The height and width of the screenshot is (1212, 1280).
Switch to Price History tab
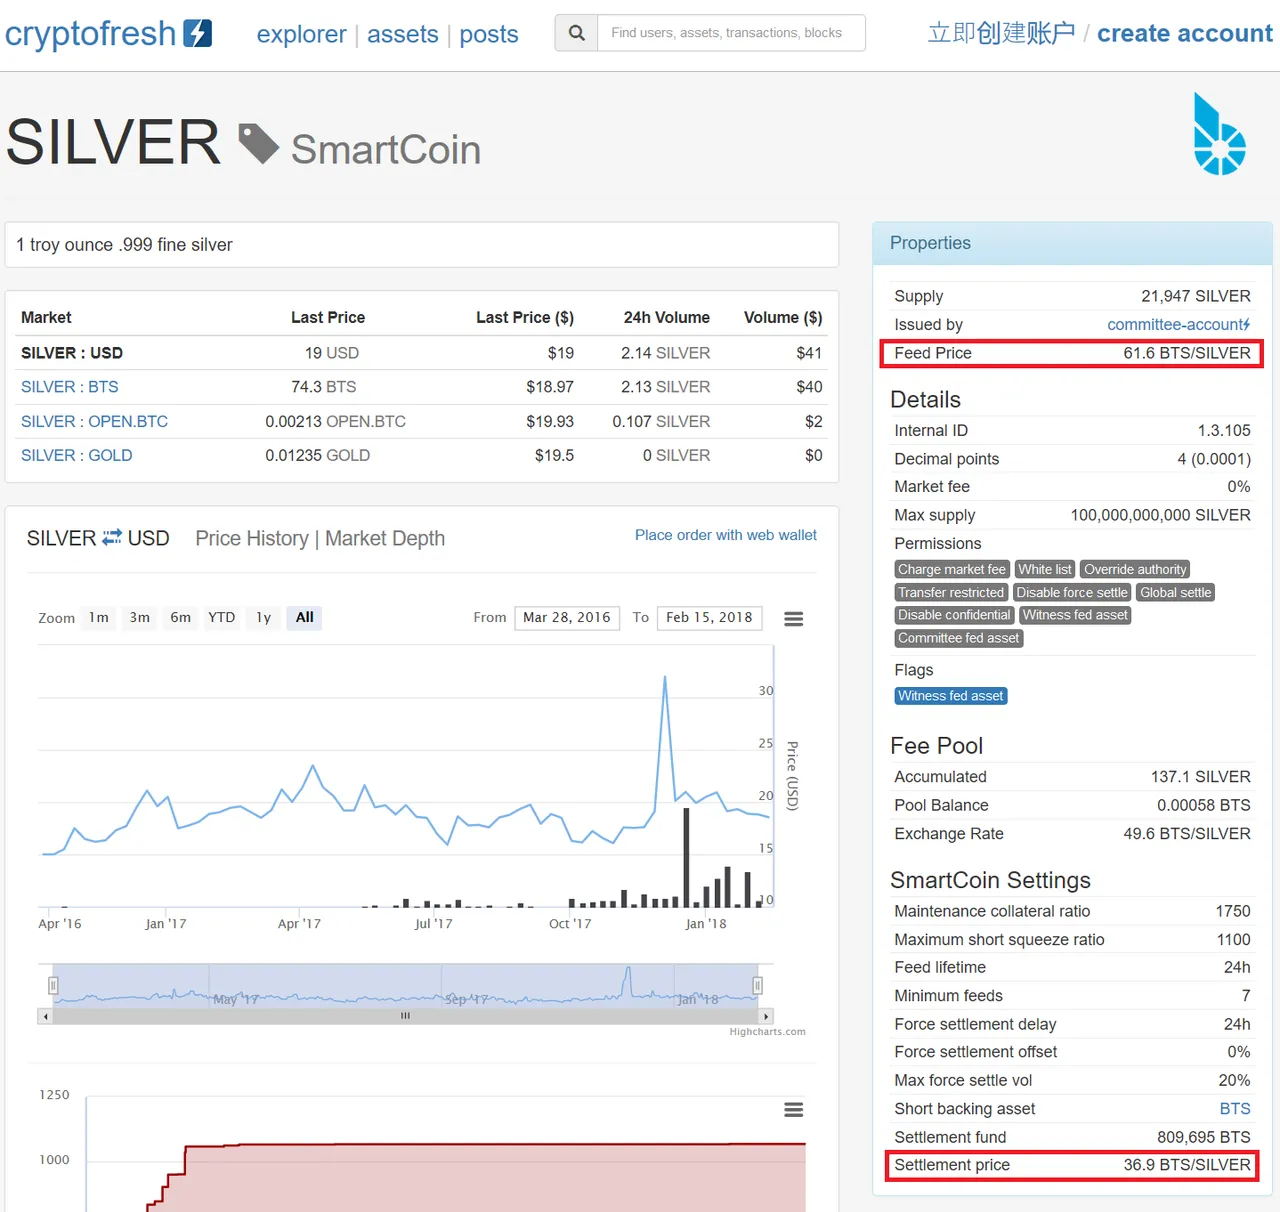(252, 538)
